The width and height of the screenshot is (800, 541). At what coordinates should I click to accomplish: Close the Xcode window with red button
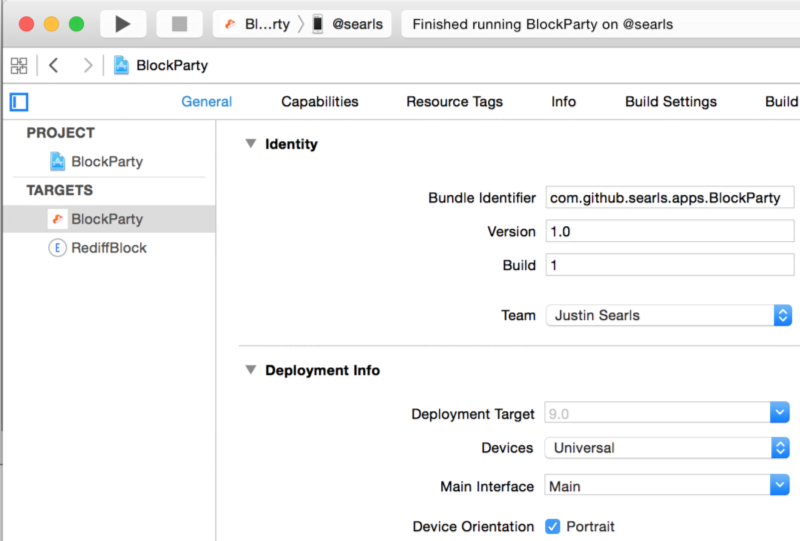tap(26, 24)
